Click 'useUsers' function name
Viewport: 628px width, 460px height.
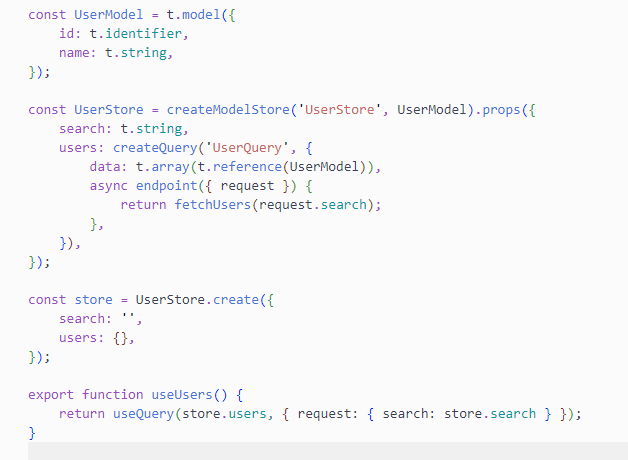pyautogui.click(x=182, y=395)
